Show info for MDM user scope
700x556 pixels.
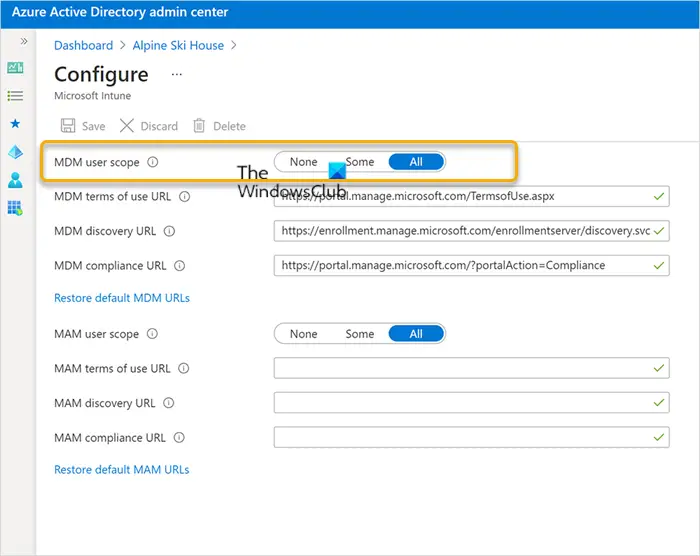click(x=153, y=162)
